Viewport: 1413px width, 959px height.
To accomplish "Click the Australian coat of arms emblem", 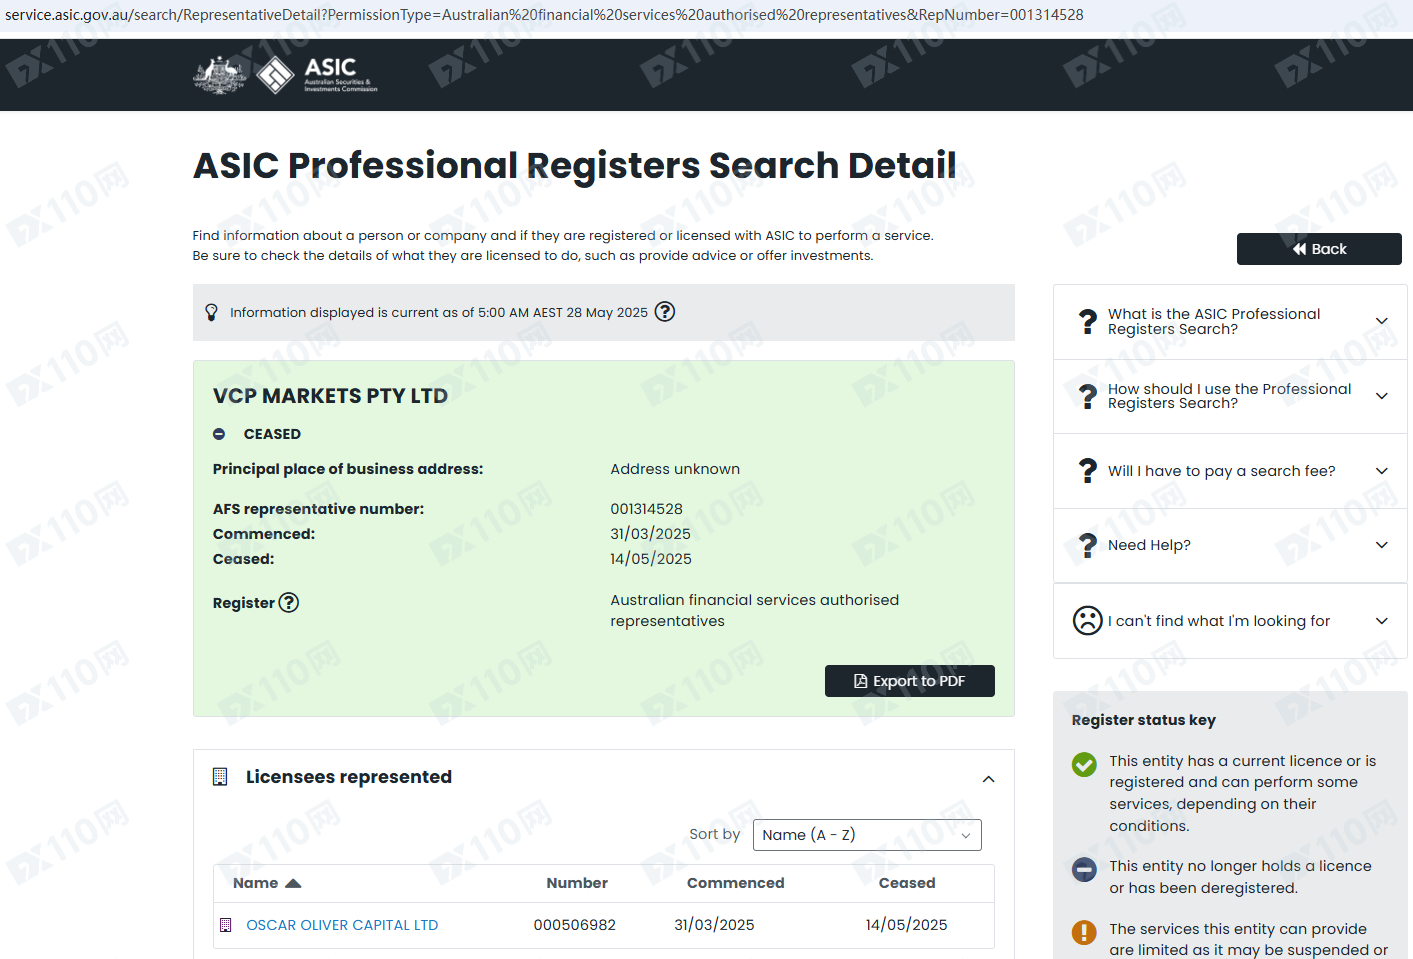I will pos(220,75).
